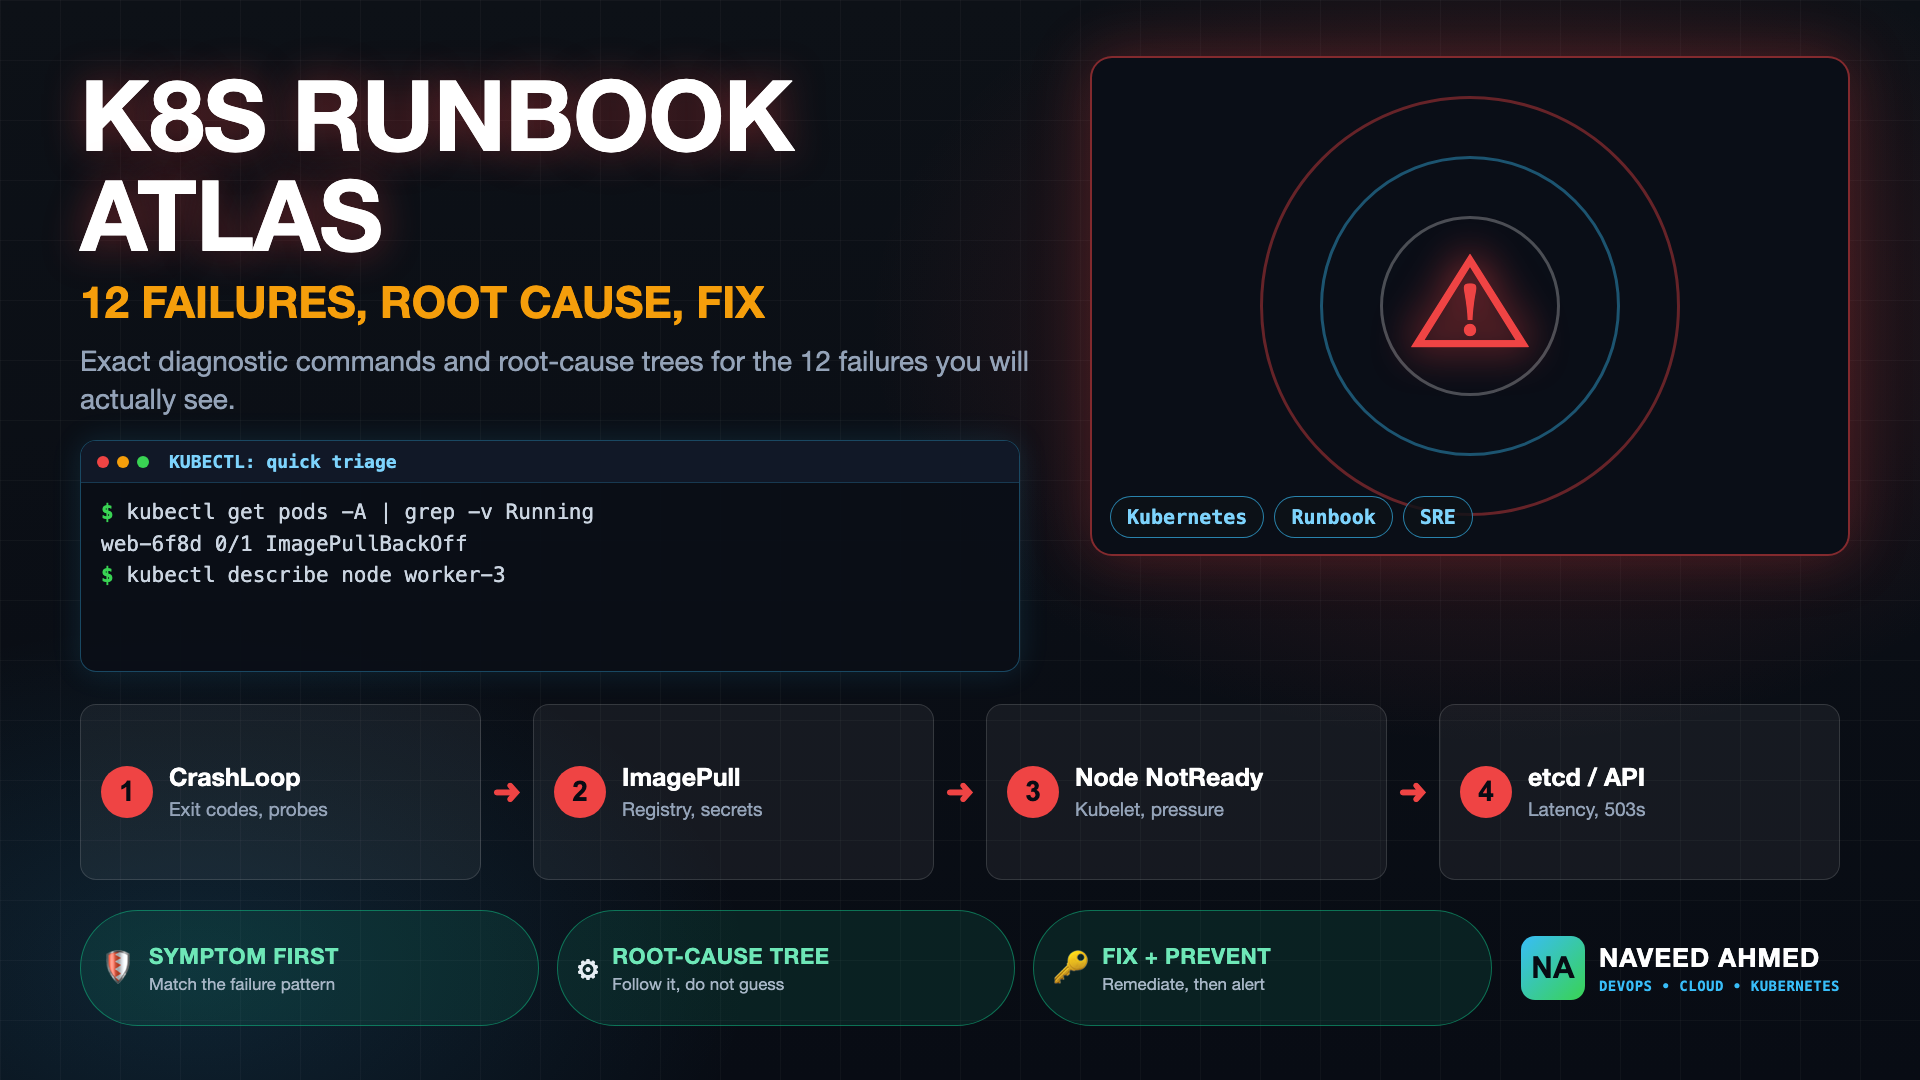1920x1080 pixels.
Task: Click the gear icon beside Root-Cause Tree
Action: [588, 969]
